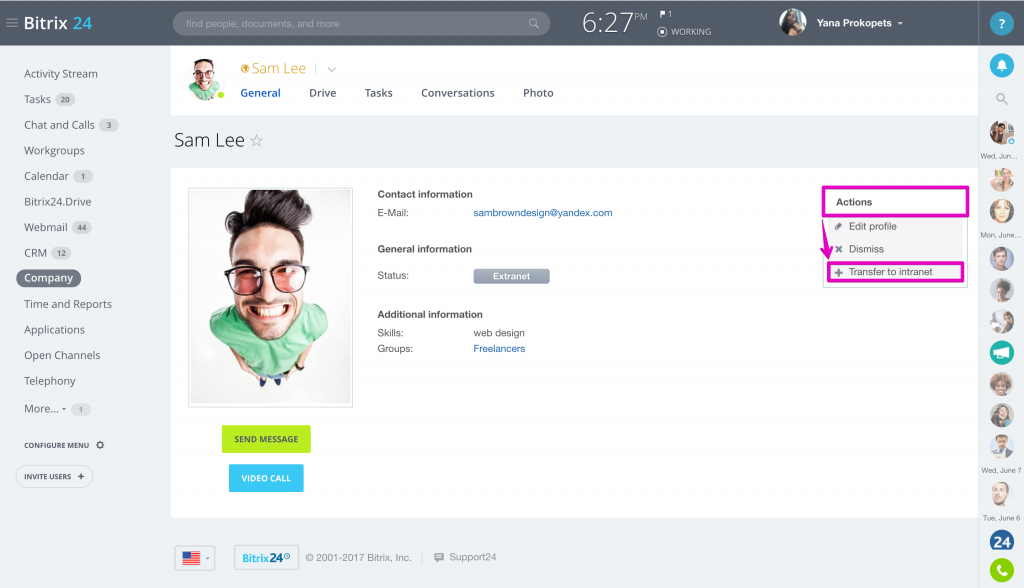This screenshot has width=1024, height=588.
Task: Open Bitrix24.Drive in the sidebar
Action: 57,202
